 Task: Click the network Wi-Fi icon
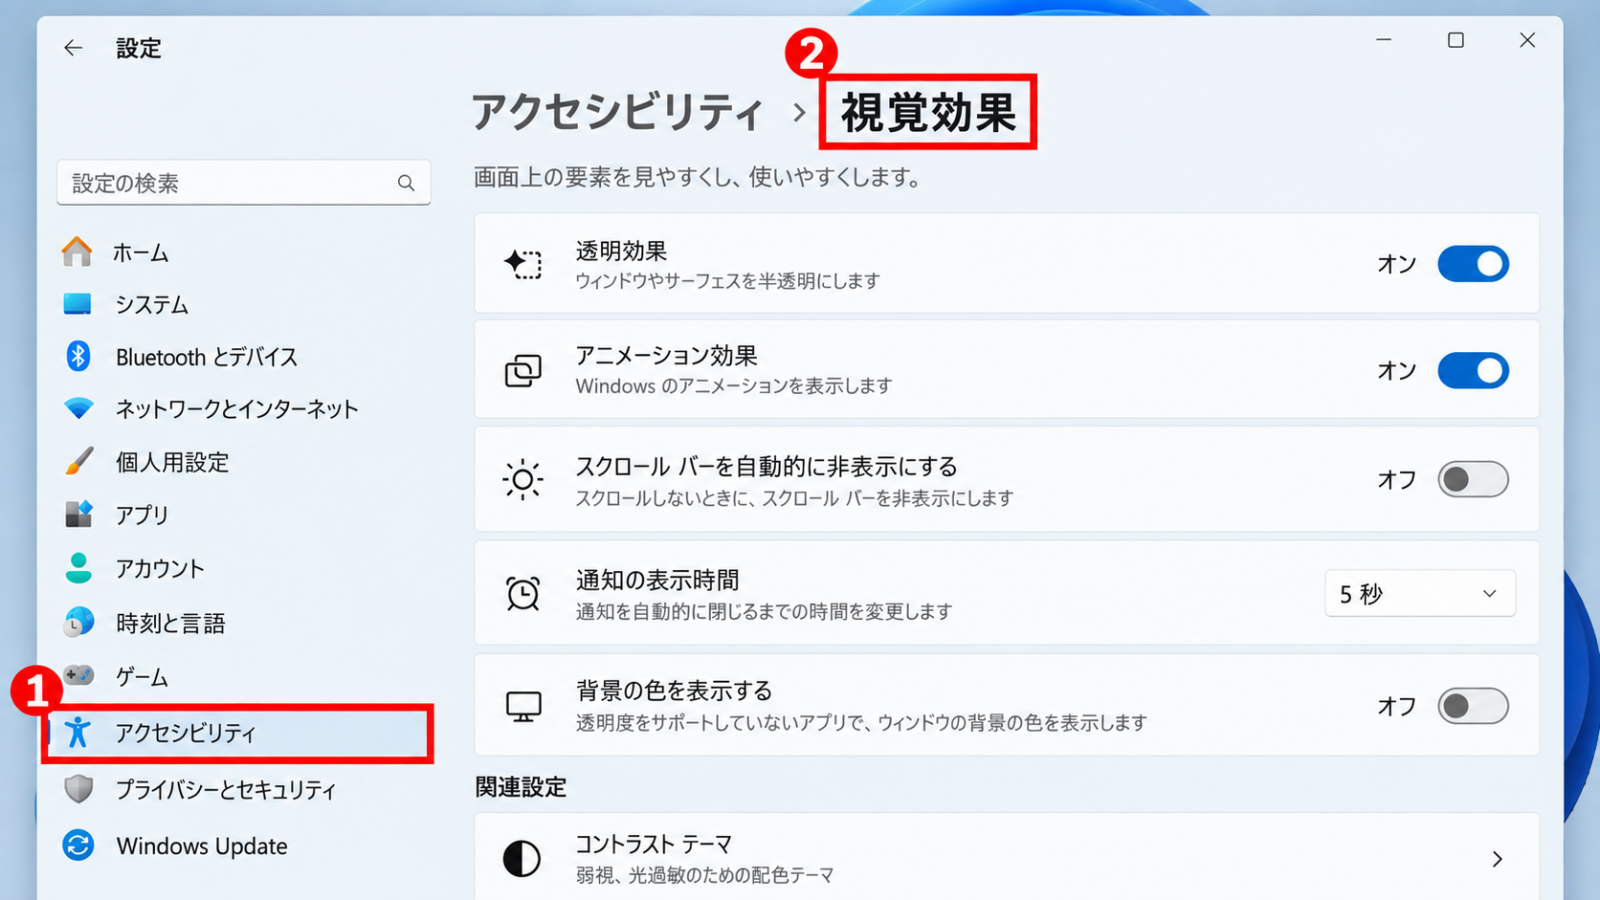pos(78,408)
